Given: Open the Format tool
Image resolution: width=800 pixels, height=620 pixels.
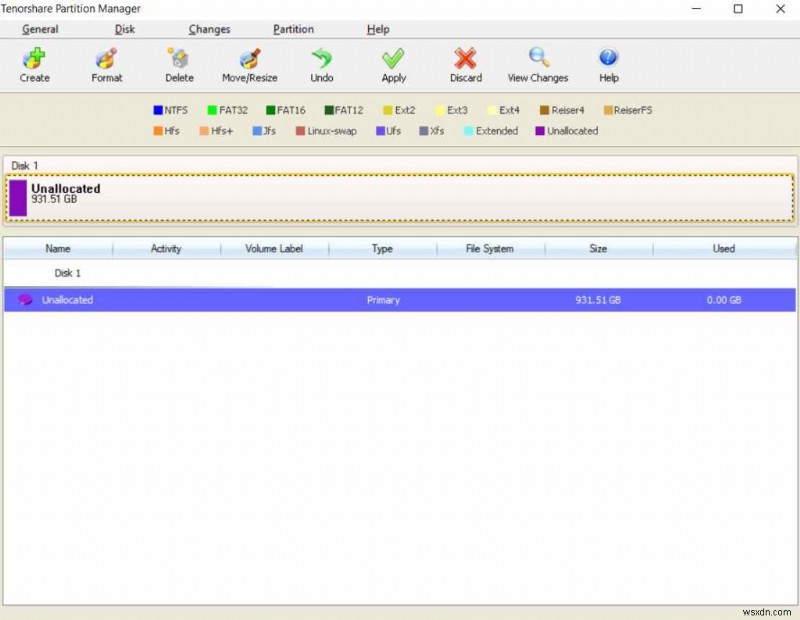Looking at the screenshot, I should pos(106,62).
